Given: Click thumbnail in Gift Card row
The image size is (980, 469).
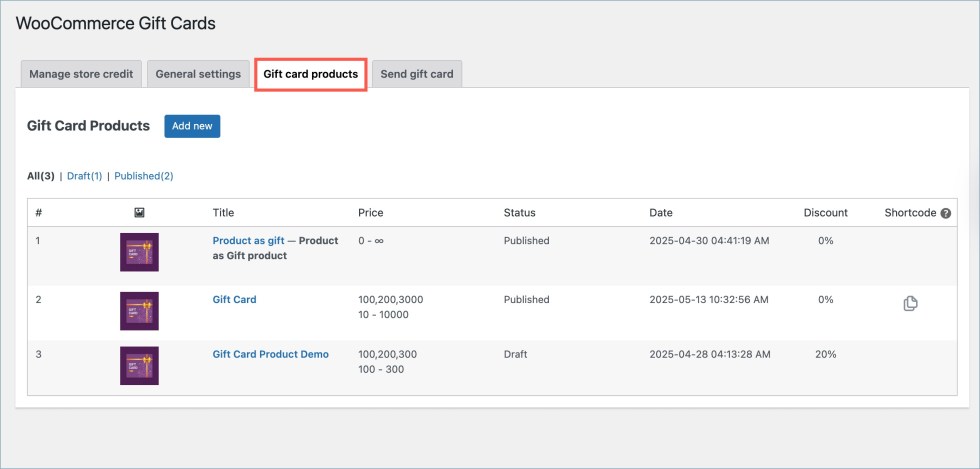Looking at the screenshot, I should tap(139, 311).
